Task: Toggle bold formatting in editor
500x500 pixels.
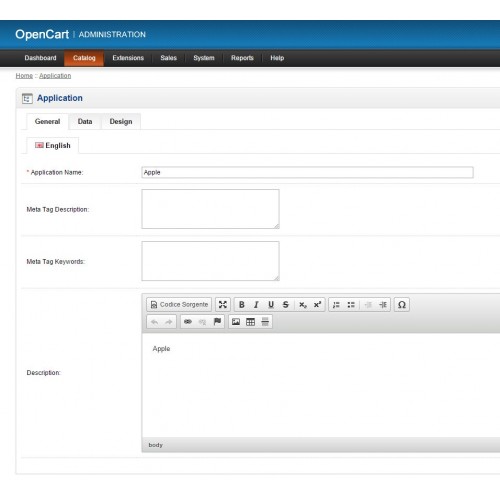Action: [242, 305]
